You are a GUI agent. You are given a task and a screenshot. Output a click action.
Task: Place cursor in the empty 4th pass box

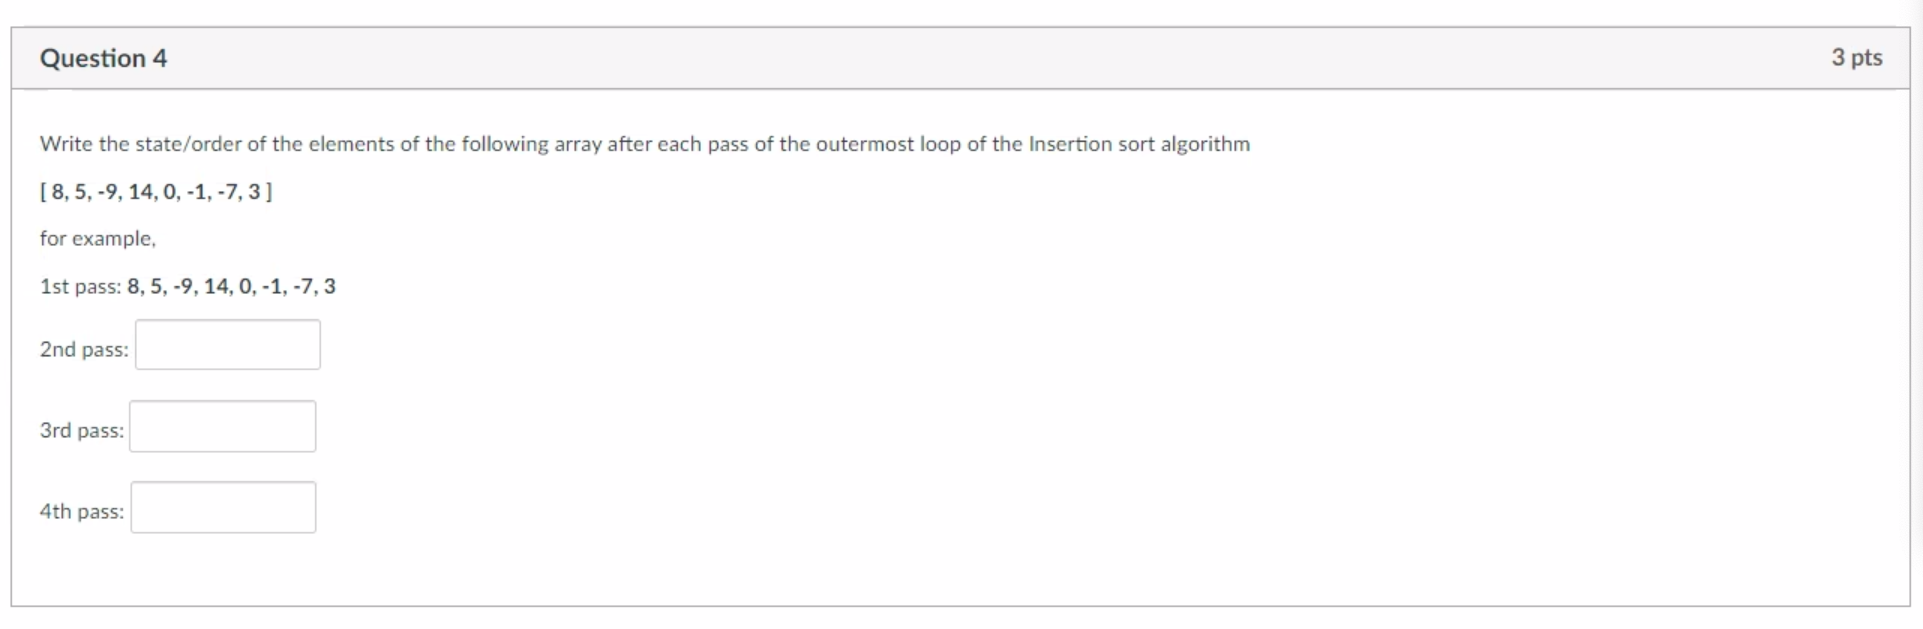[x=222, y=507]
